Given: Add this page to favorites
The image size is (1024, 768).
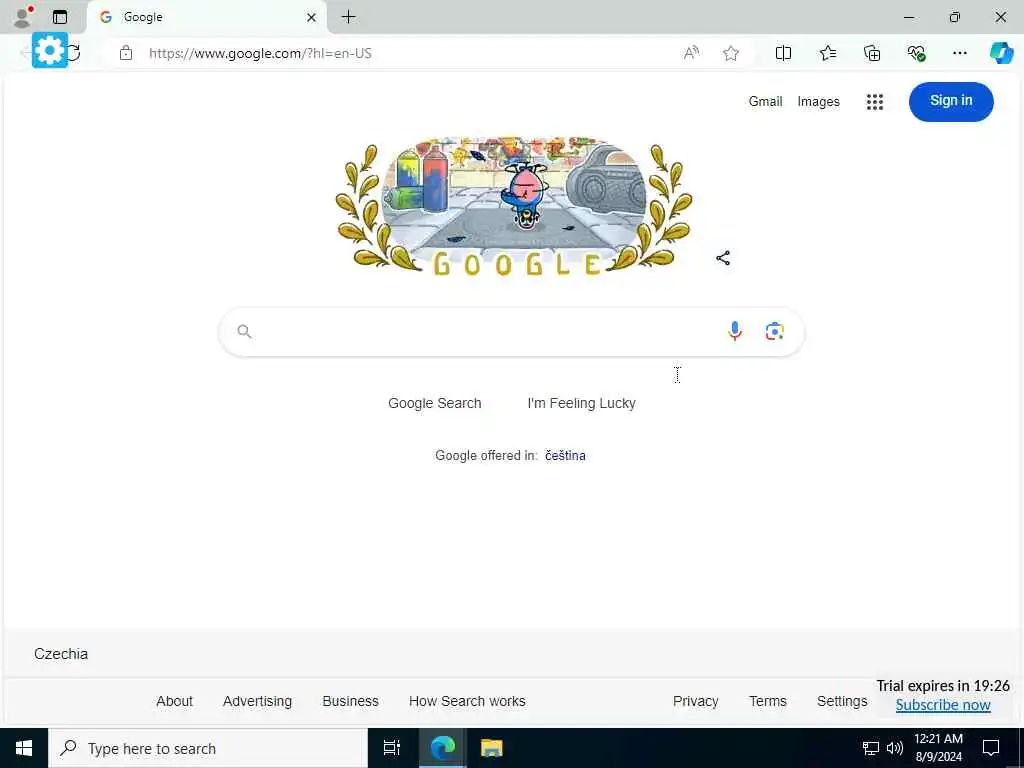Looking at the screenshot, I should [731, 54].
